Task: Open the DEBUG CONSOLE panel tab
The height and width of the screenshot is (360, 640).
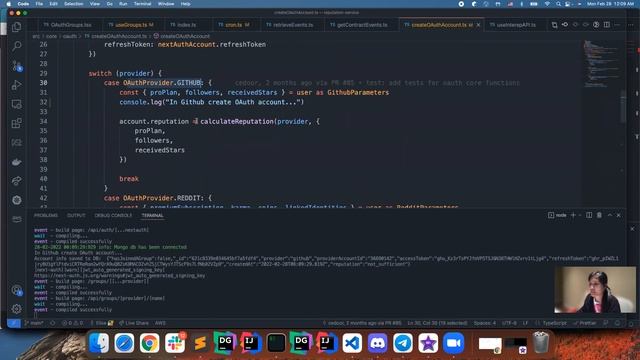Action: tap(113, 215)
